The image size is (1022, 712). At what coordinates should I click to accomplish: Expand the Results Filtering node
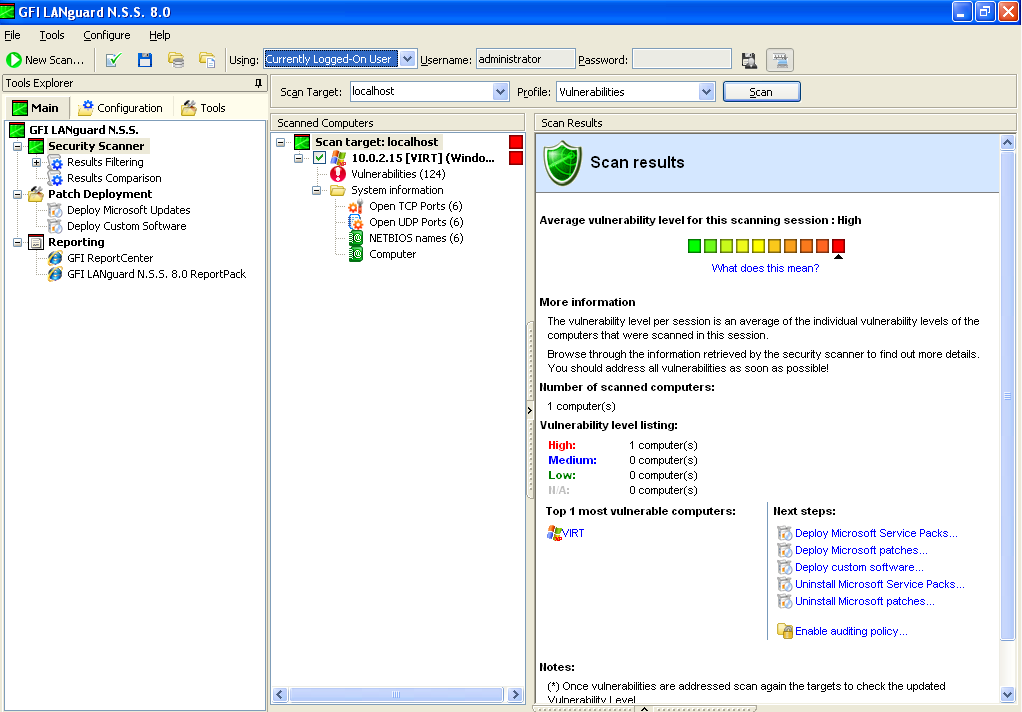36,162
